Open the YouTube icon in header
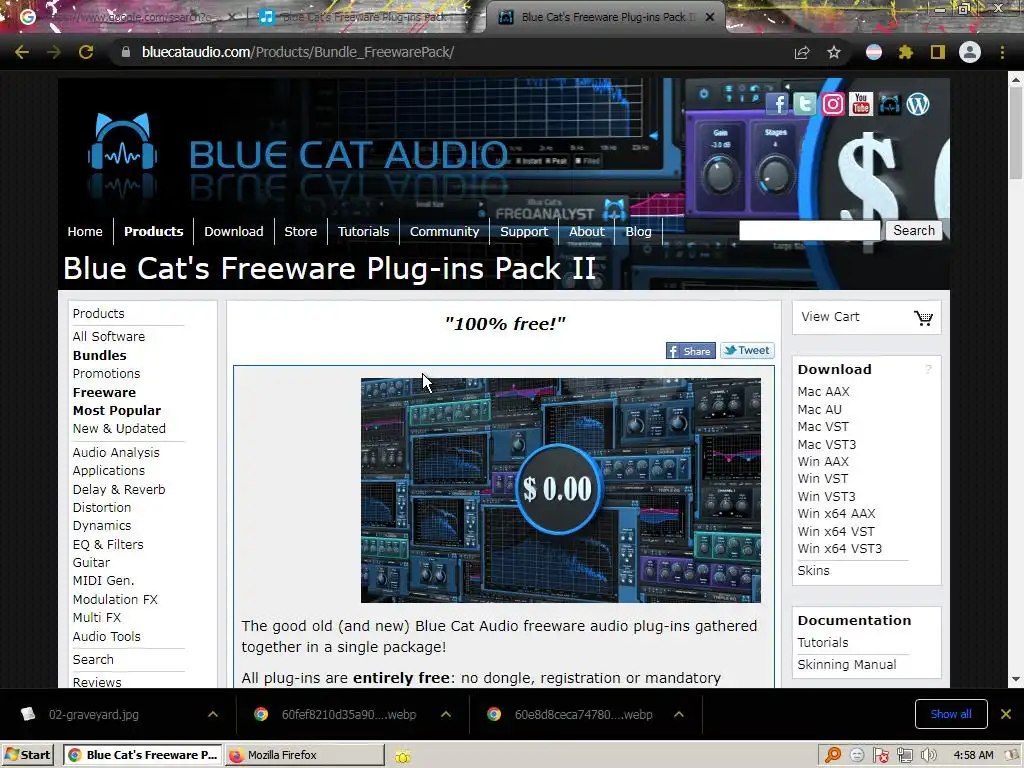This screenshot has width=1024, height=768. point(861,104)
